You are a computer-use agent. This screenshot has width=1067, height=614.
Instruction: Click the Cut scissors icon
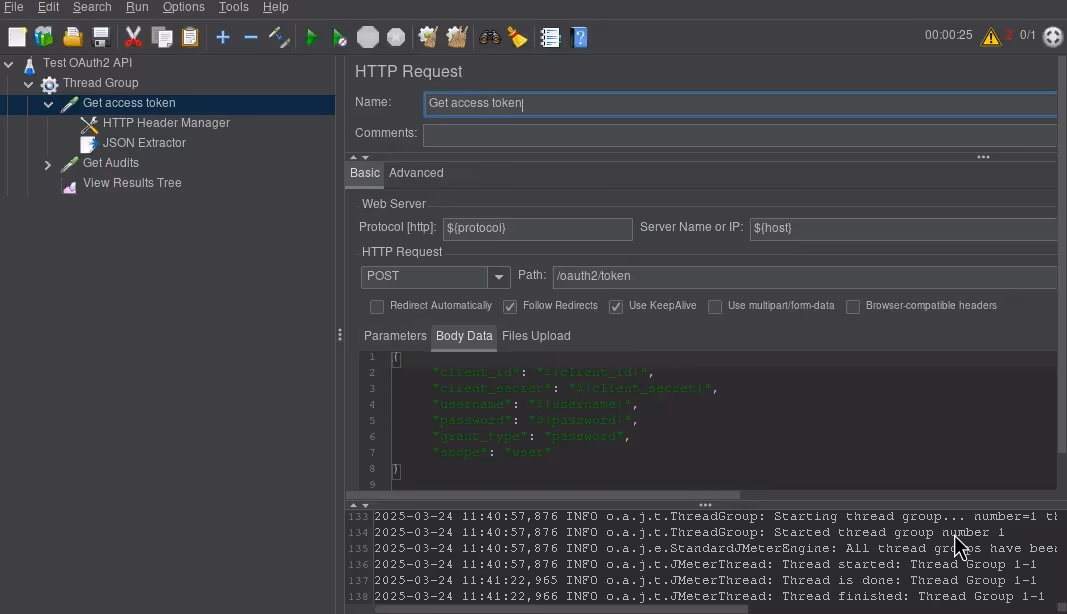133,38
